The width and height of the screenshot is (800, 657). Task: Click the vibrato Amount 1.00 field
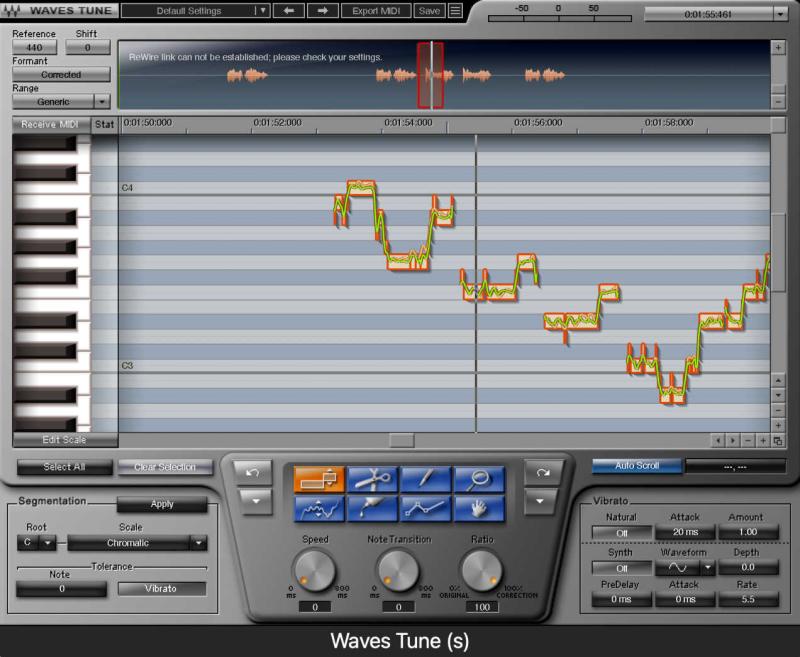(748, 532)
